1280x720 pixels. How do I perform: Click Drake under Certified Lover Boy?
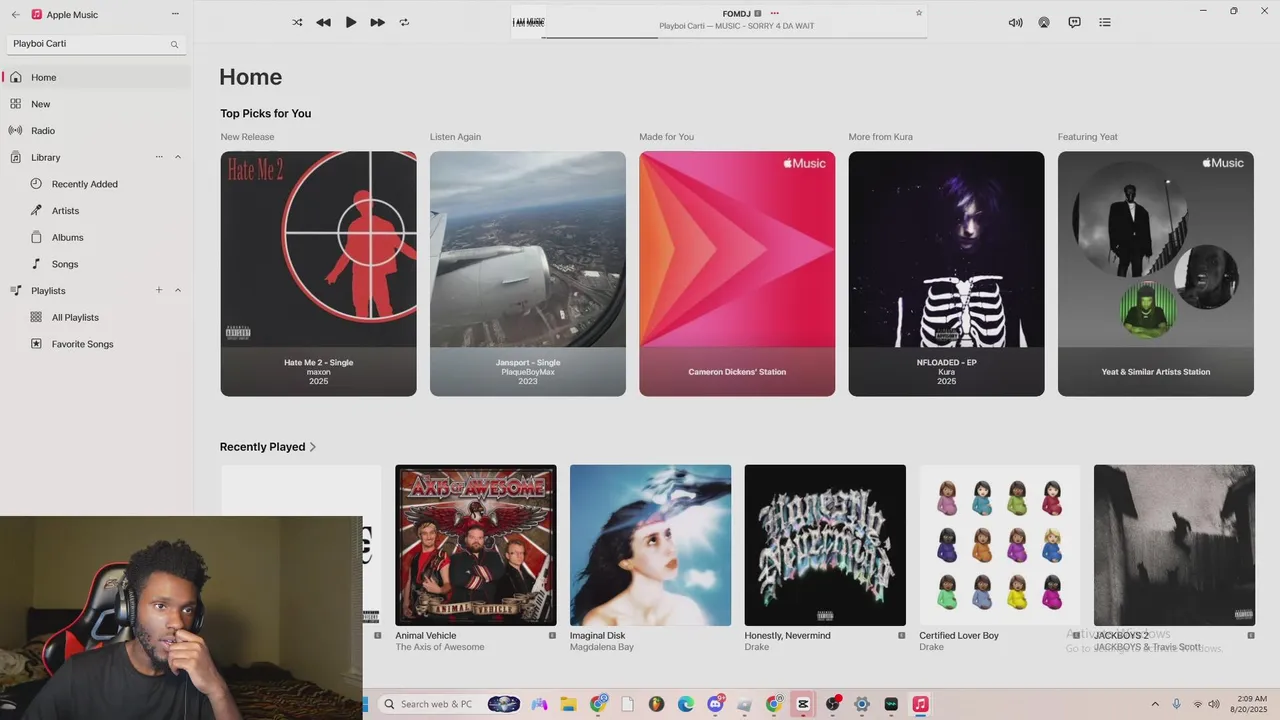932,647
